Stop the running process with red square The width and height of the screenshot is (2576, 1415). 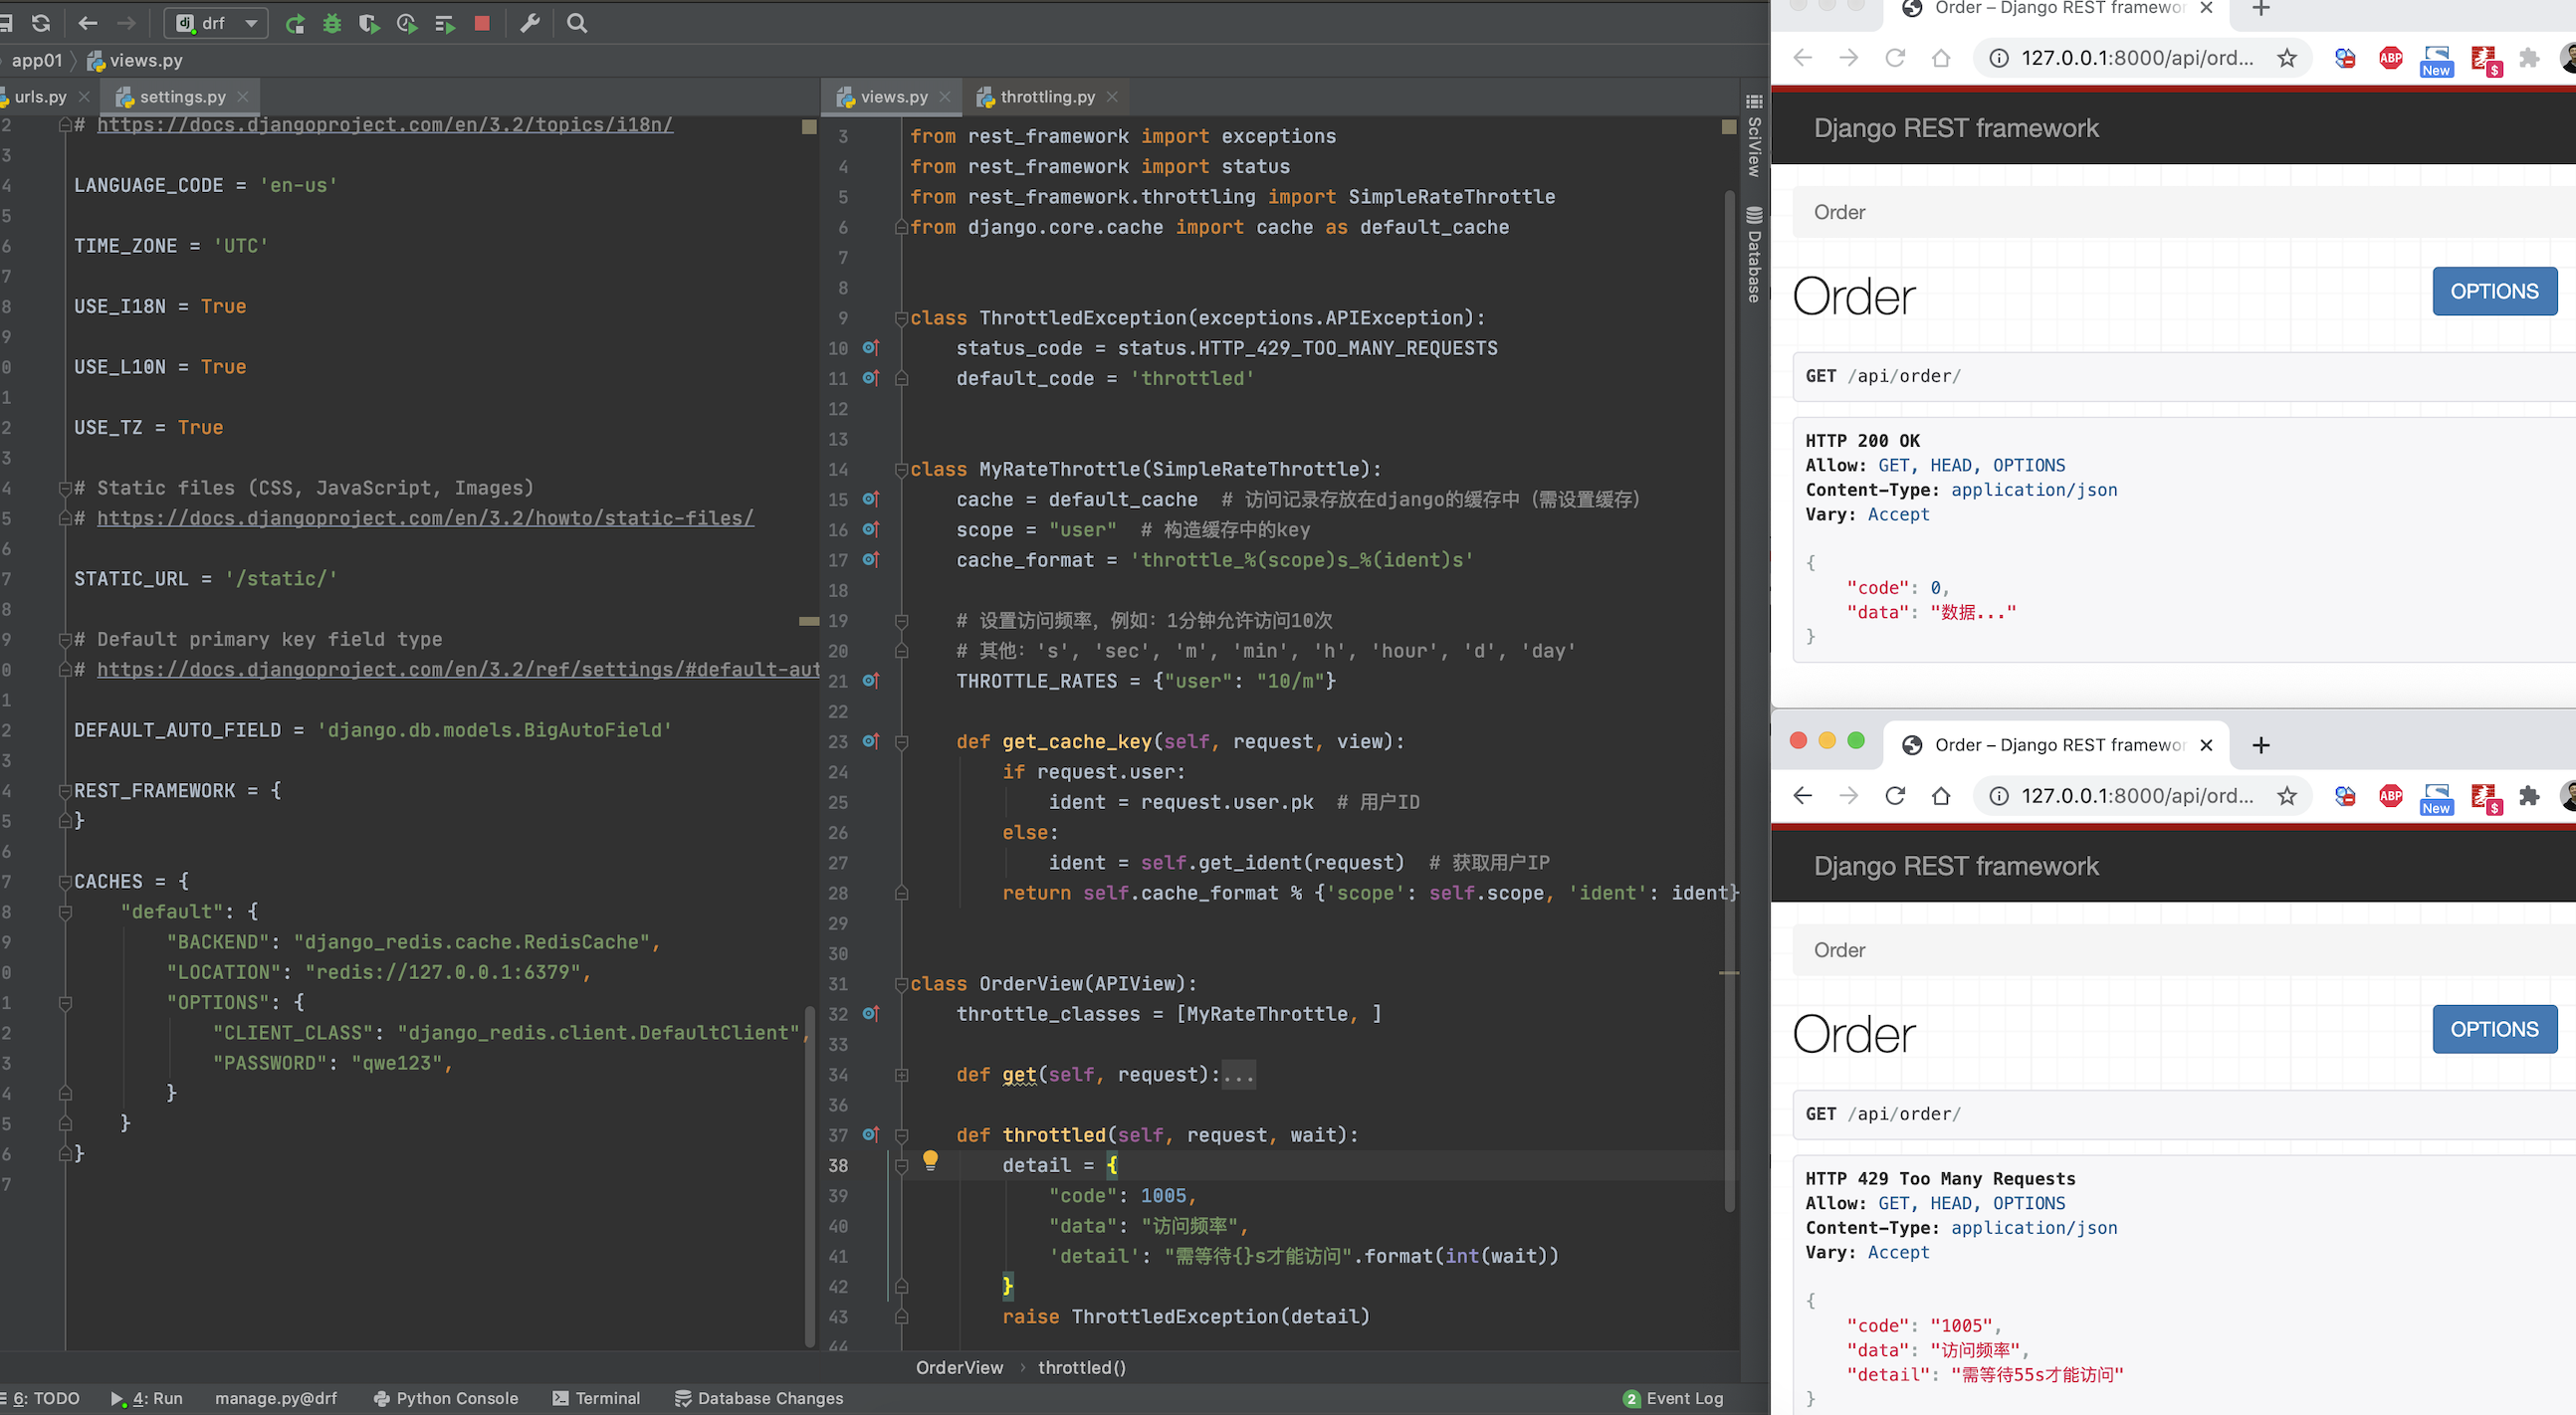coord(482,23)
